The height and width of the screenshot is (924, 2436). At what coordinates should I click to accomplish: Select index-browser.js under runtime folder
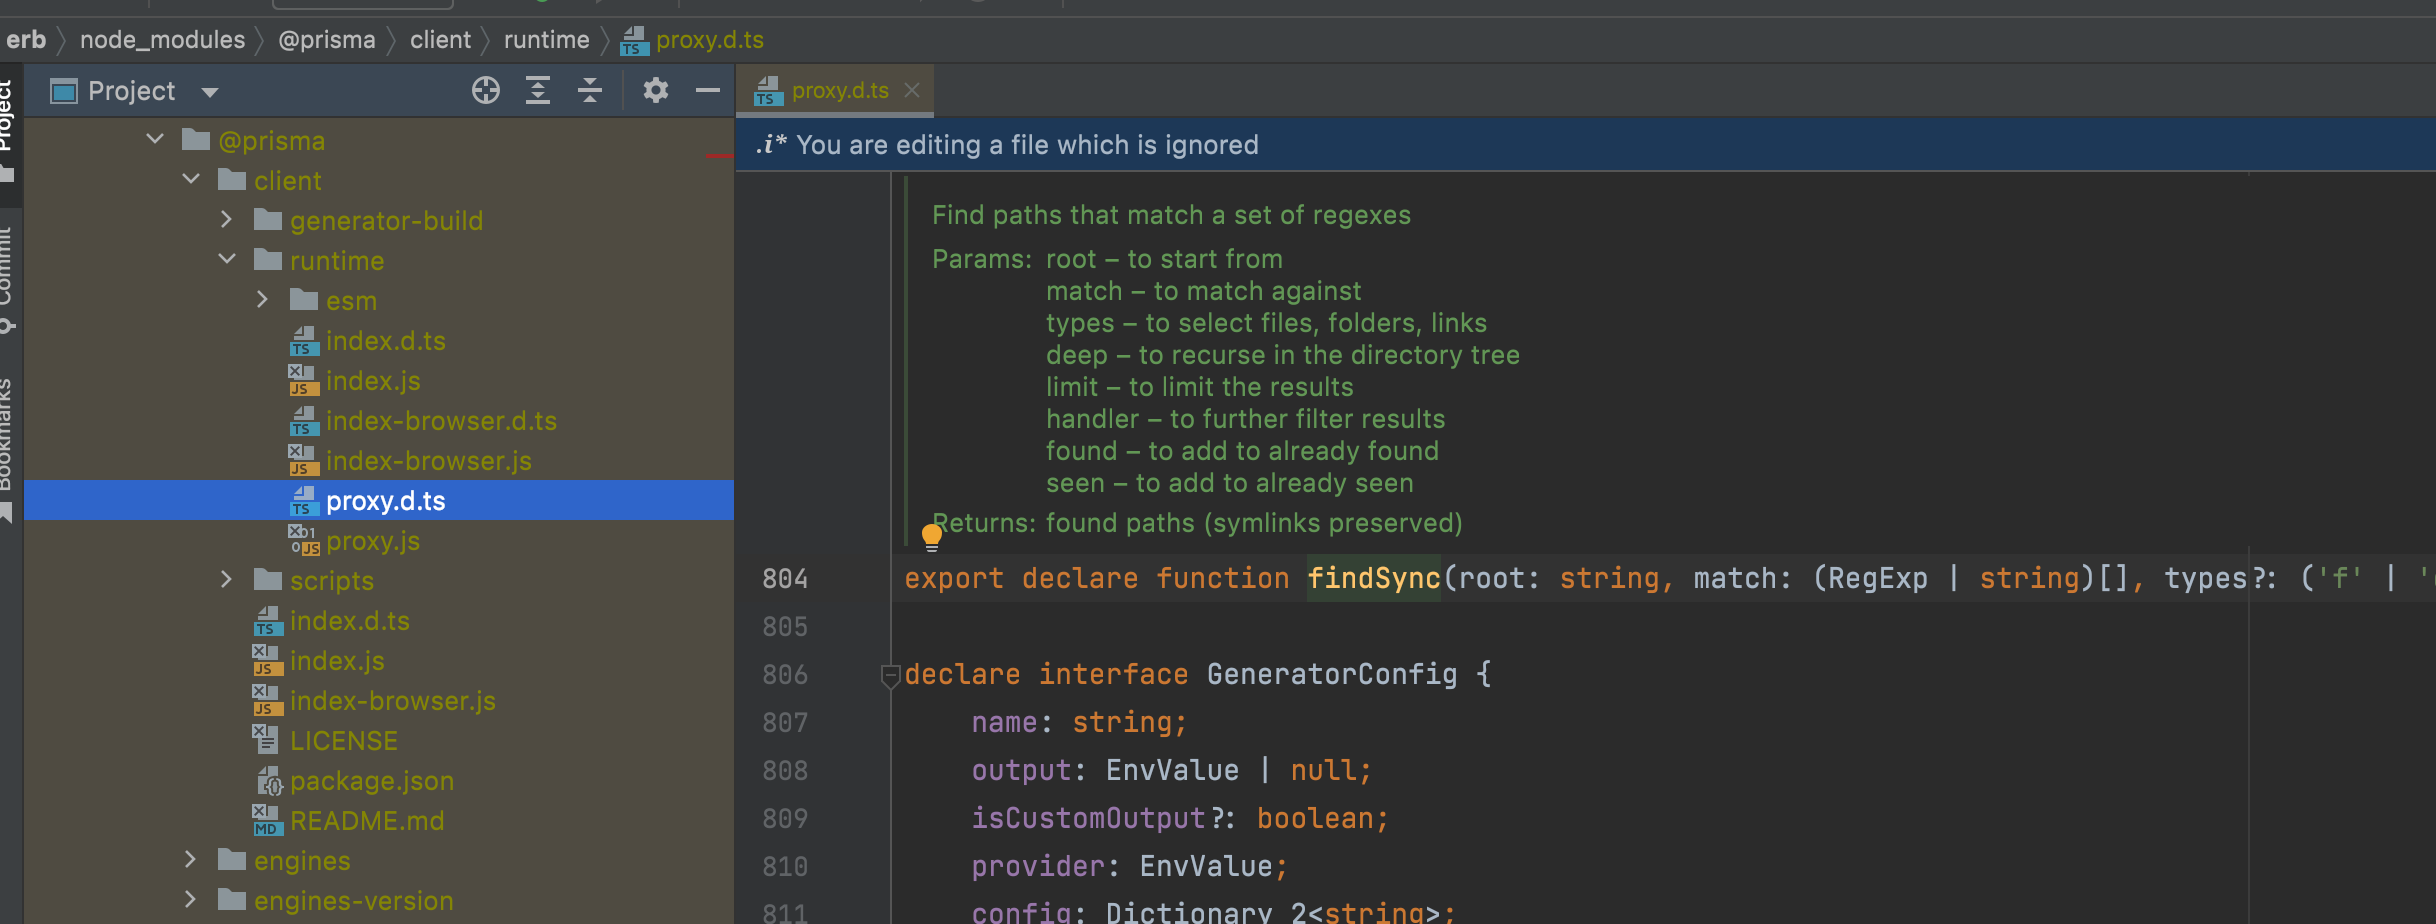(428, 461)
